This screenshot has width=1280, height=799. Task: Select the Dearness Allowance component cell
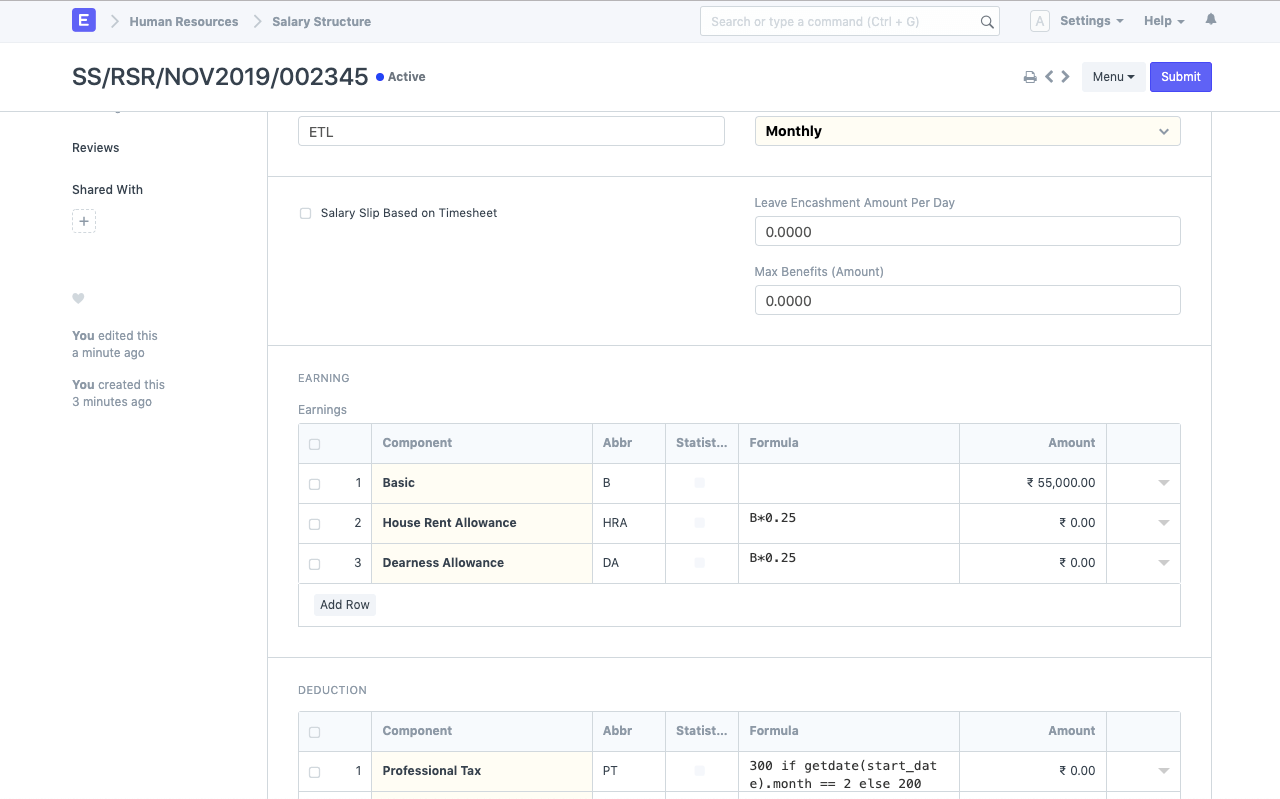coord(482,563)
